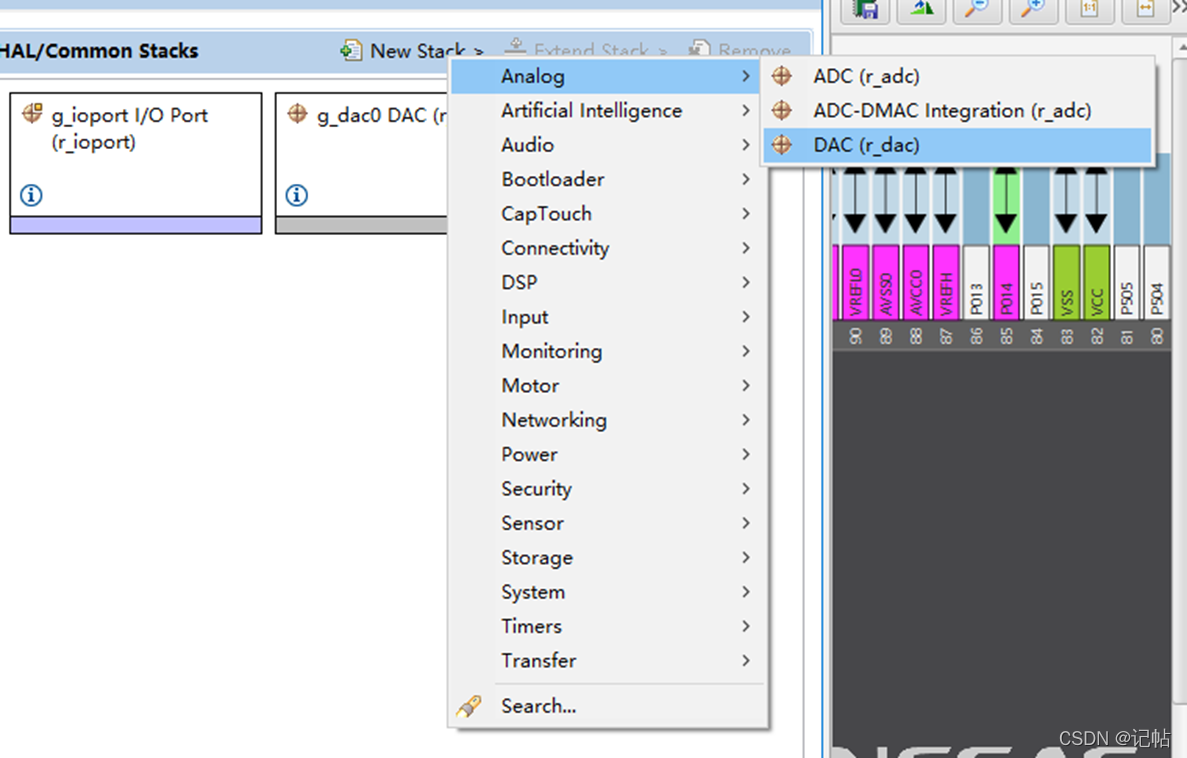Select DAC (r_dac) submenu entry
1187x758 pixels.
958,145
